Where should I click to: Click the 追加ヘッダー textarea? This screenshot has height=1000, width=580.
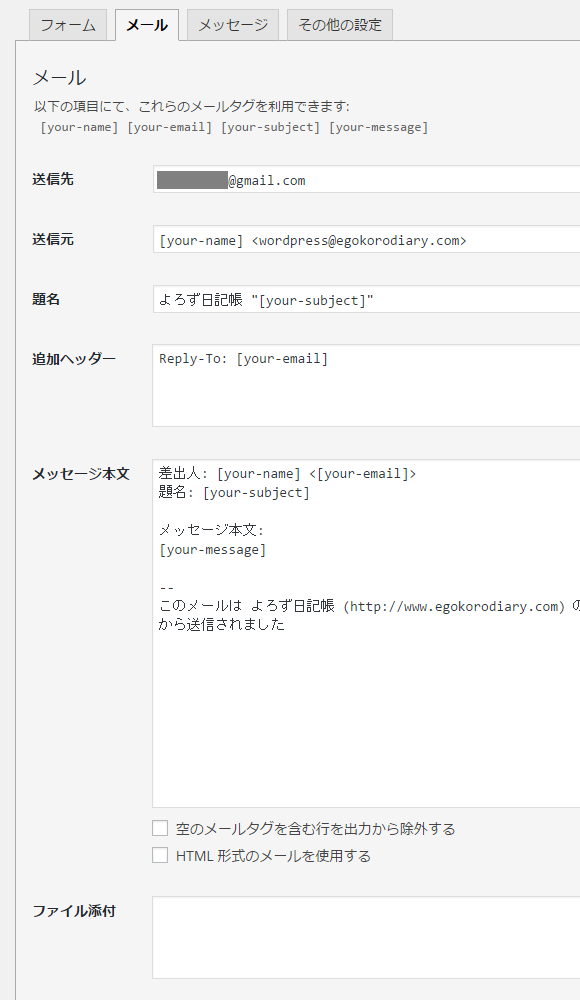point(366,386)
